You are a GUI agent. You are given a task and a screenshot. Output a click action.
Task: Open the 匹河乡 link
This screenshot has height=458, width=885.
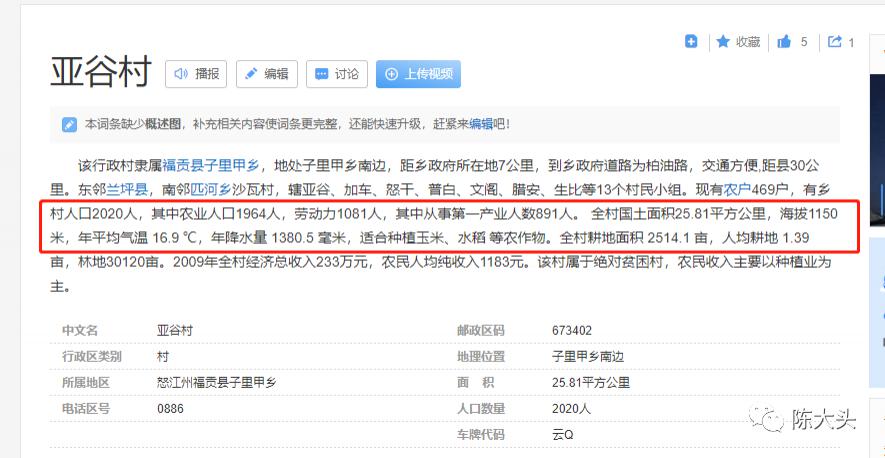211,190
